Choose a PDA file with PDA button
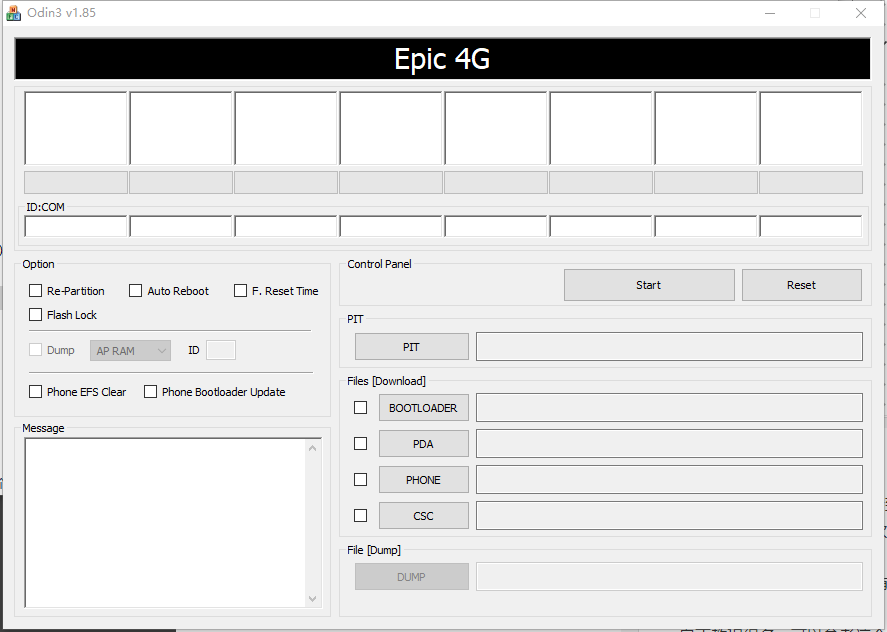Viewport: 887px width, 632px height. (423, 444)
